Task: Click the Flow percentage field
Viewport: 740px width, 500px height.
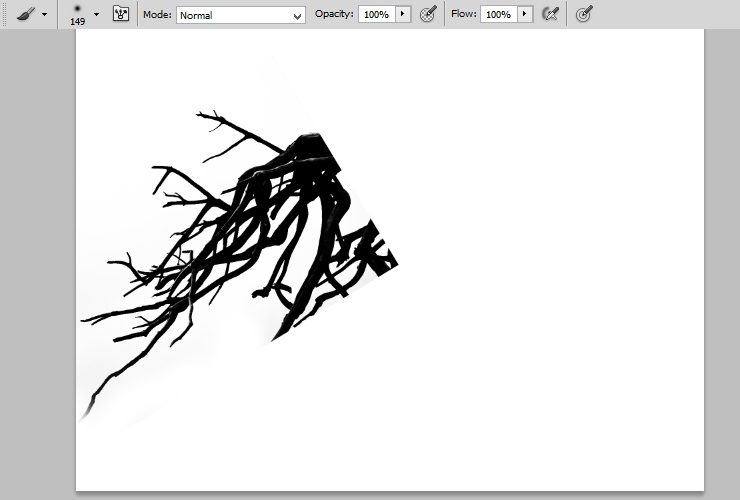Action: point(498,15)
